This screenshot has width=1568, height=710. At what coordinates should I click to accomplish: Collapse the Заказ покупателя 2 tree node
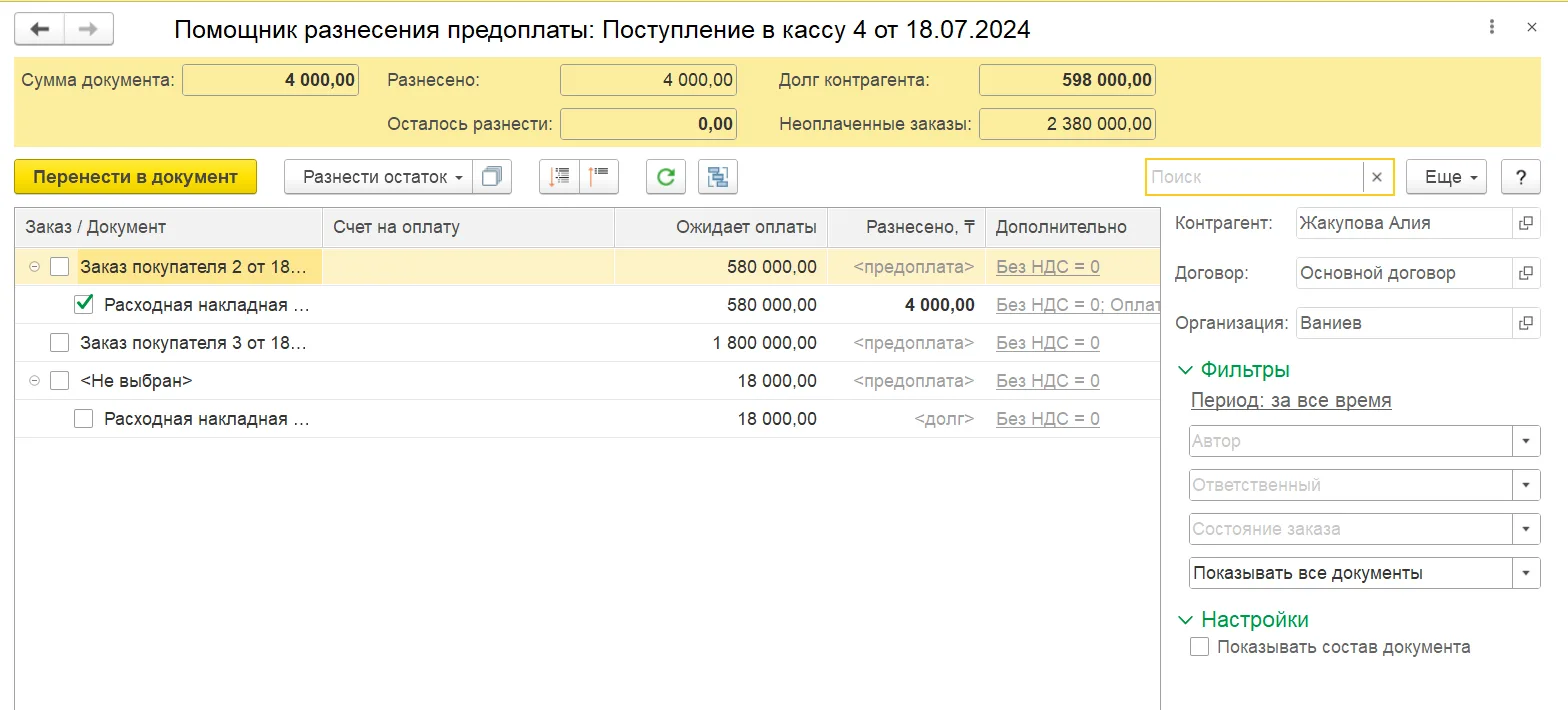coord(35,267)
